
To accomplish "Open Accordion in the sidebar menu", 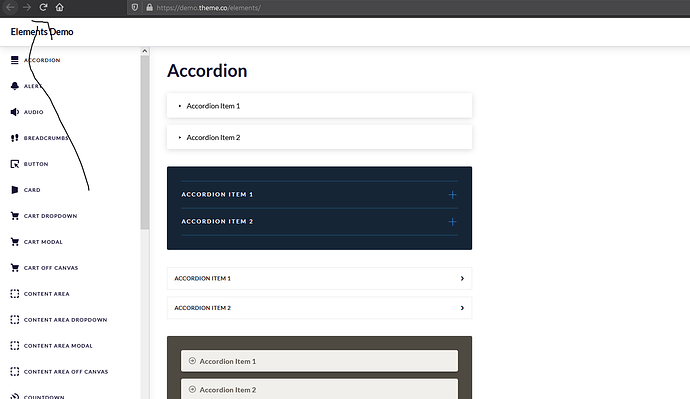I will pyautogui.click(x=42, y=60).
